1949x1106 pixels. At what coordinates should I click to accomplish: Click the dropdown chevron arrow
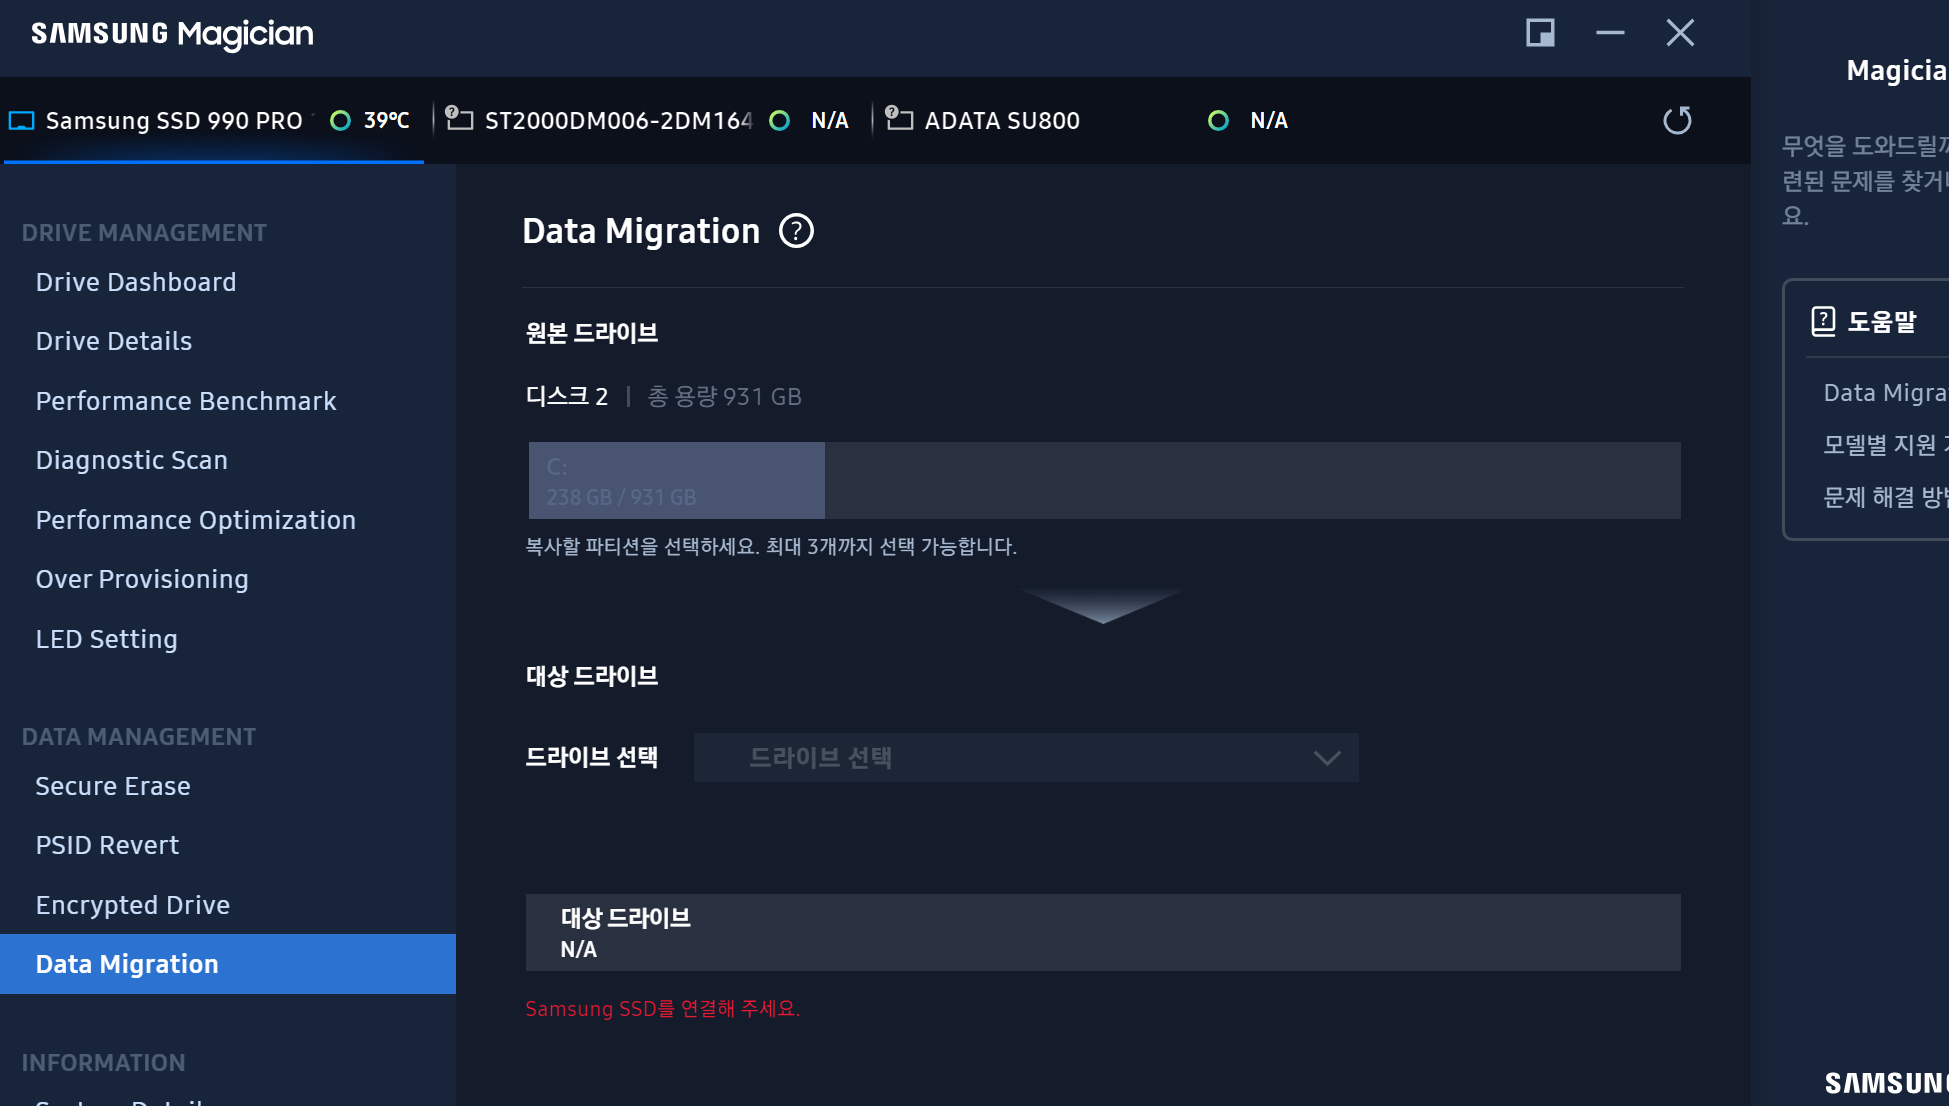[1326, 758]
